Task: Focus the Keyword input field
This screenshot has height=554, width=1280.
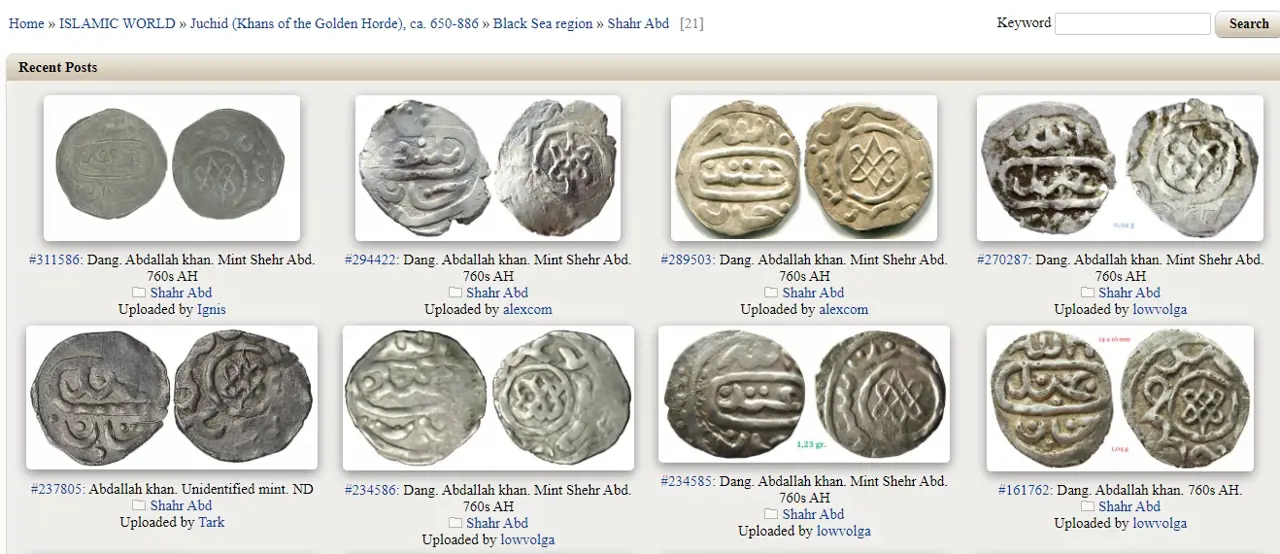Action: [1133, 24]
